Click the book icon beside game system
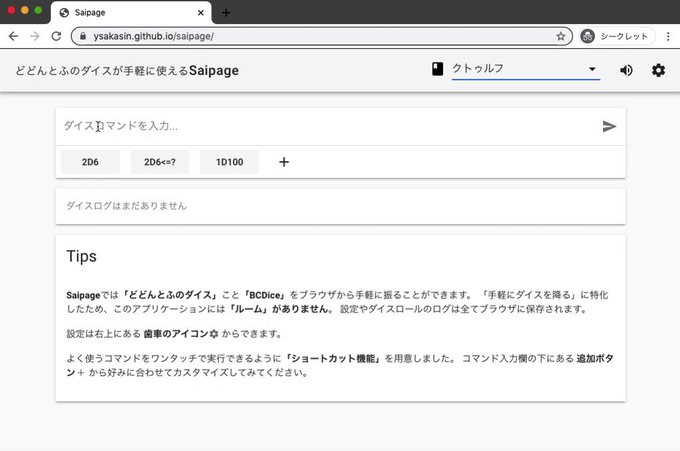This screenshot has width=680, height=451. coord(437,69)
